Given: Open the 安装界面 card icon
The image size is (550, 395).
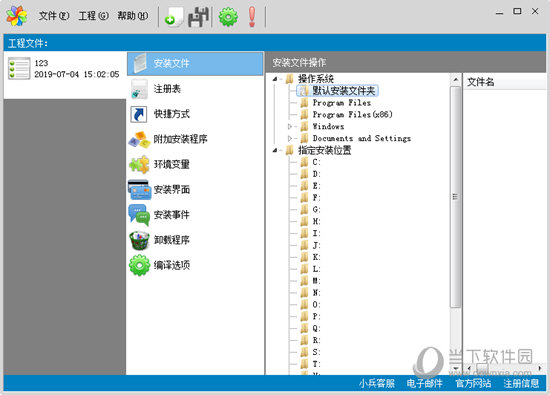Looking at the screenshot, I should [139, 190].
